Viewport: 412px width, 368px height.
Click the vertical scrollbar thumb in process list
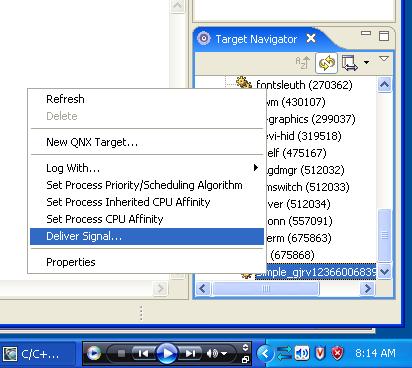click(x=384, y=235)
